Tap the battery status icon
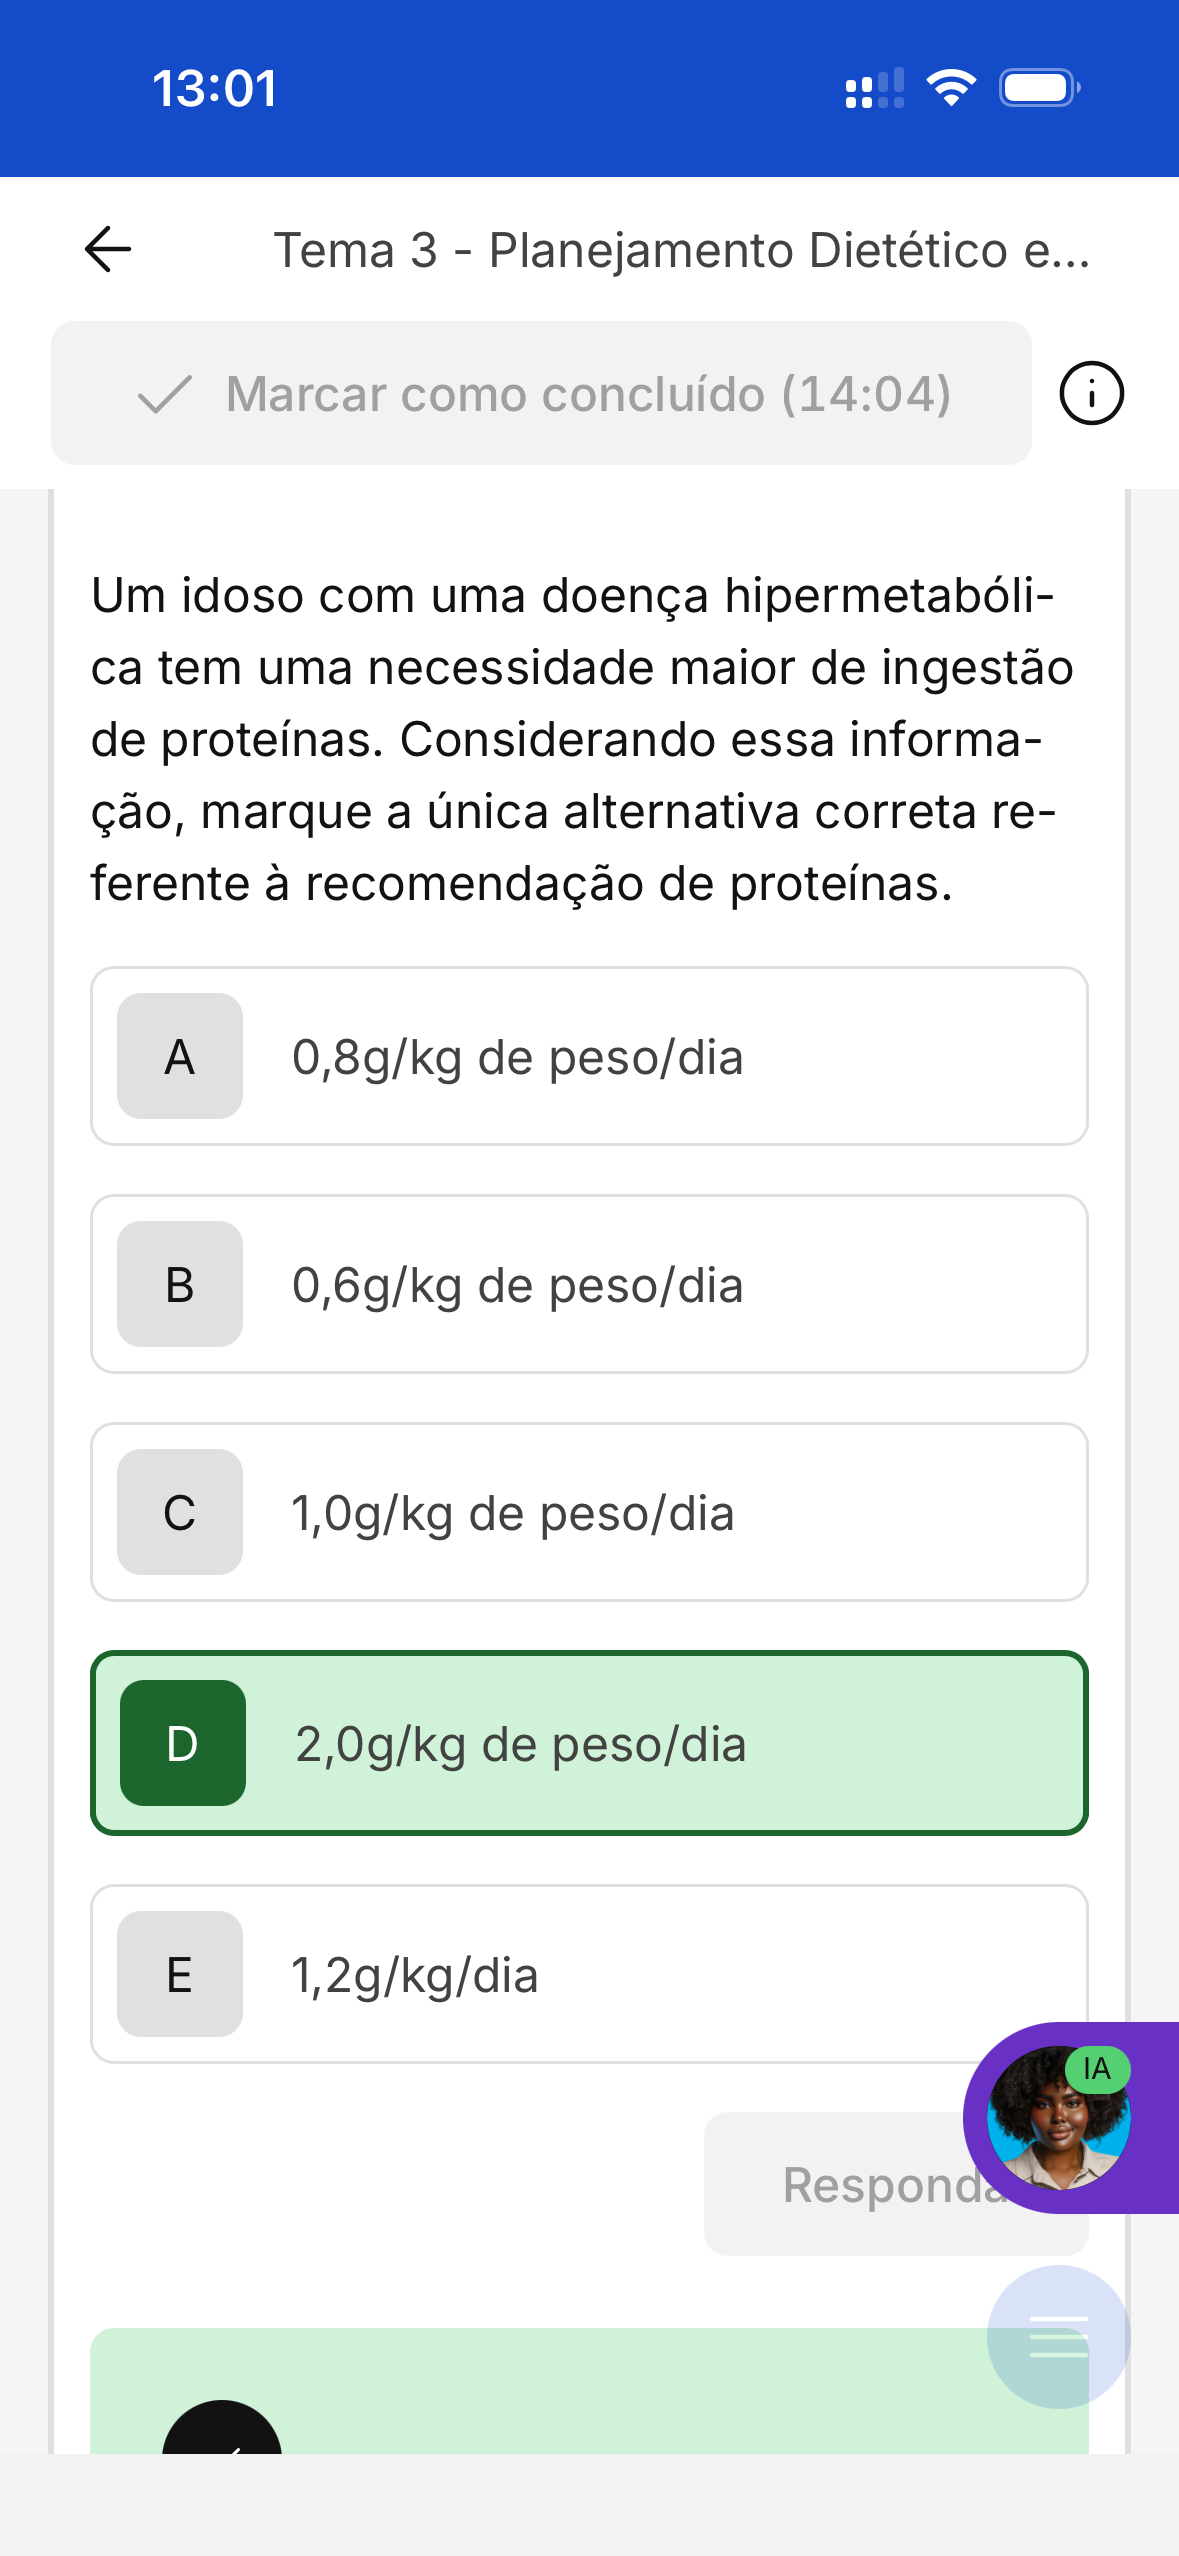 (x=1039, y=88)
